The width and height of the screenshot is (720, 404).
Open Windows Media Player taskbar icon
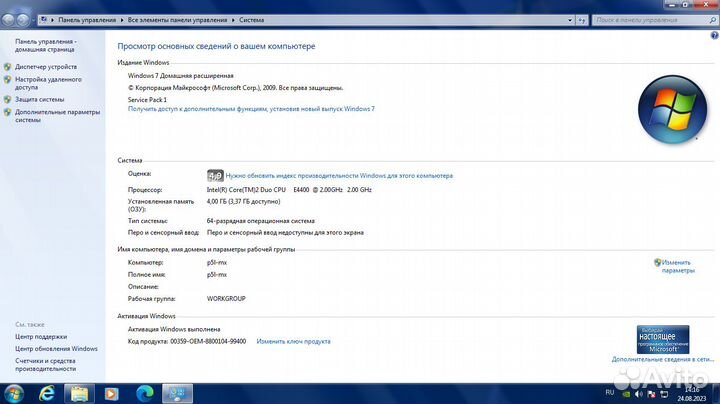(112, 394)
